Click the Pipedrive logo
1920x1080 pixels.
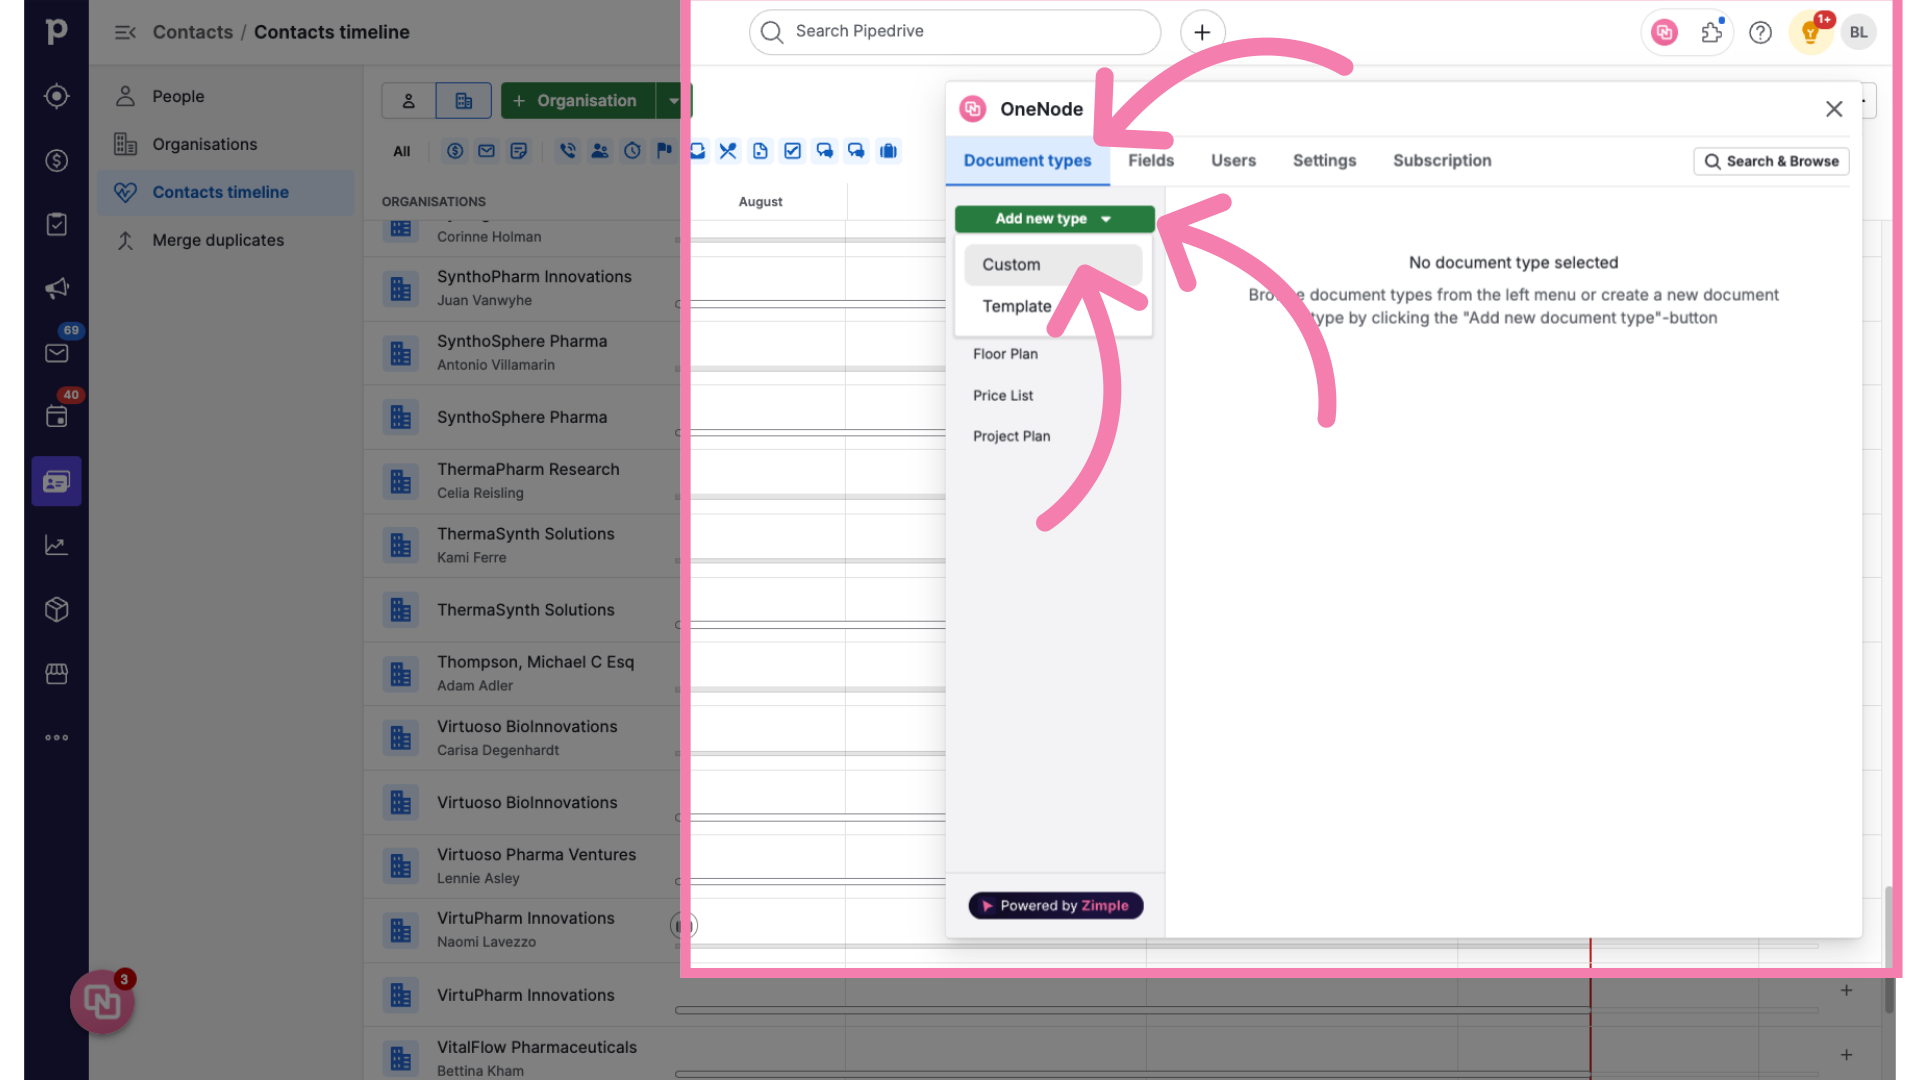coord(57,32)
